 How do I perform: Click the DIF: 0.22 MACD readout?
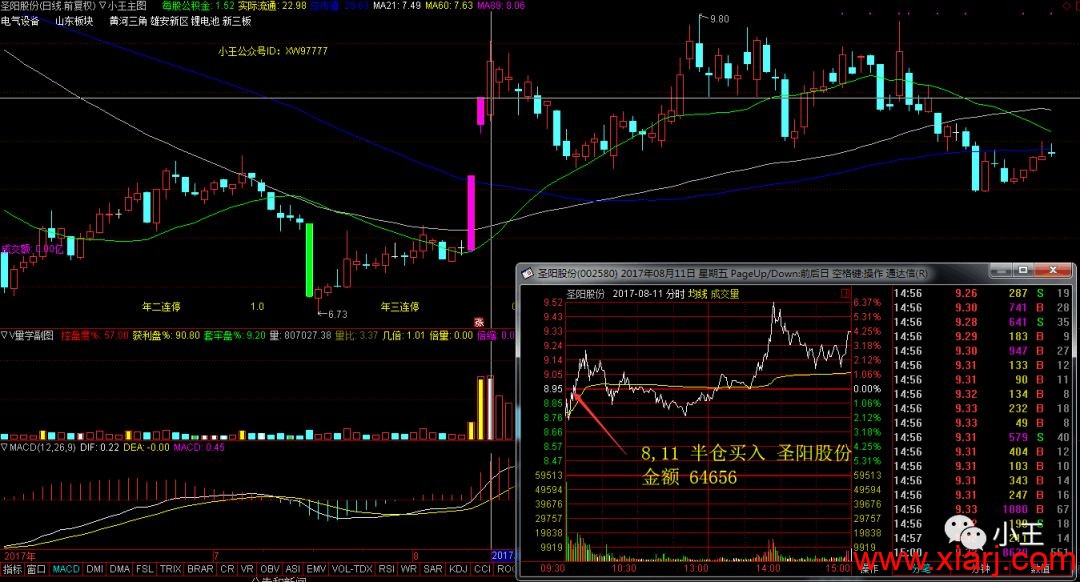[x=100, y=448]
